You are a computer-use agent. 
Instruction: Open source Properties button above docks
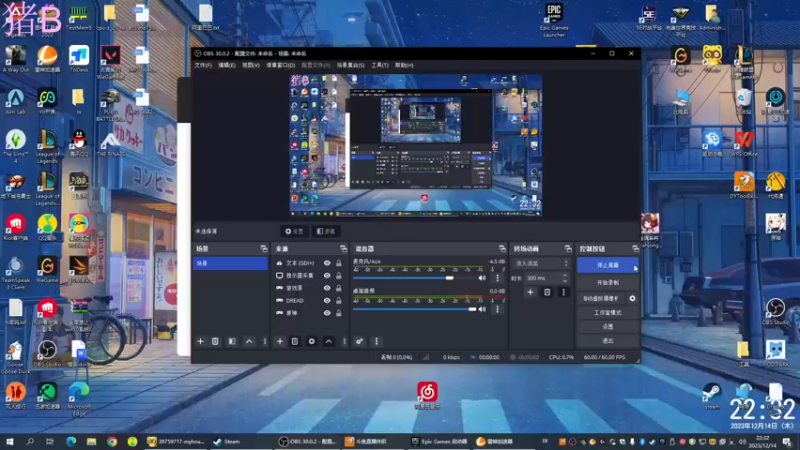point(294,231)
